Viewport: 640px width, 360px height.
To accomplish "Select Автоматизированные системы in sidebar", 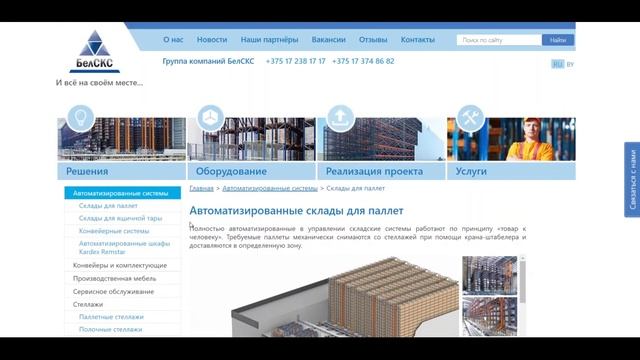I will click(x=122, y=193).
